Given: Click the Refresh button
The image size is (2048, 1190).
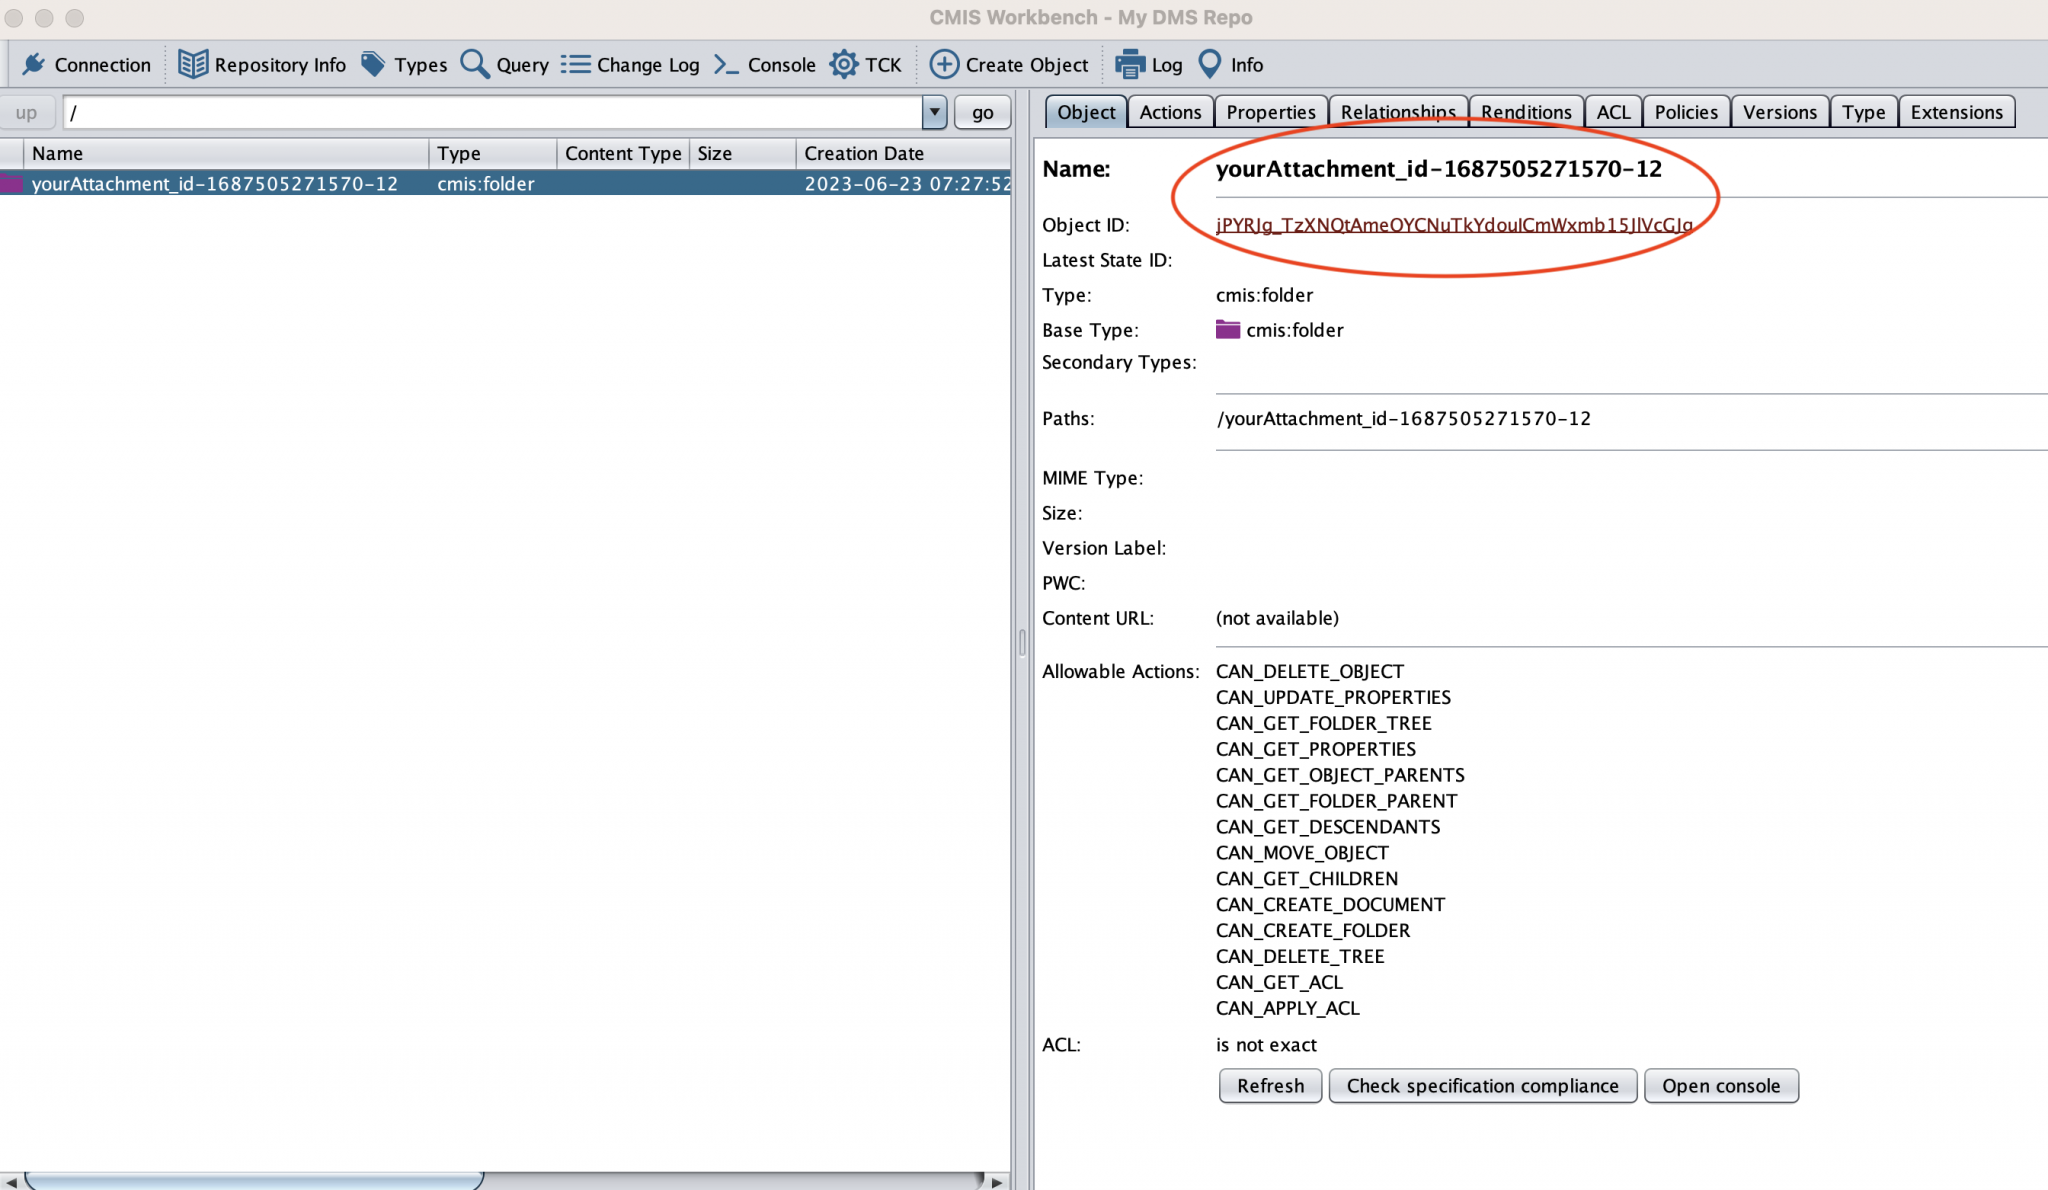Looking at the screenshot, I should point(1269,1085).
